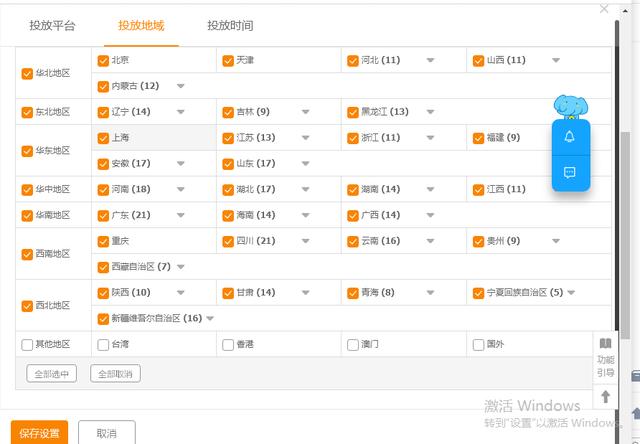Image resolution: width=640 pixels, height=444 pixels.
Task: Expand the 陕西 (10) dropdown arrow
Action: [180, 293]
